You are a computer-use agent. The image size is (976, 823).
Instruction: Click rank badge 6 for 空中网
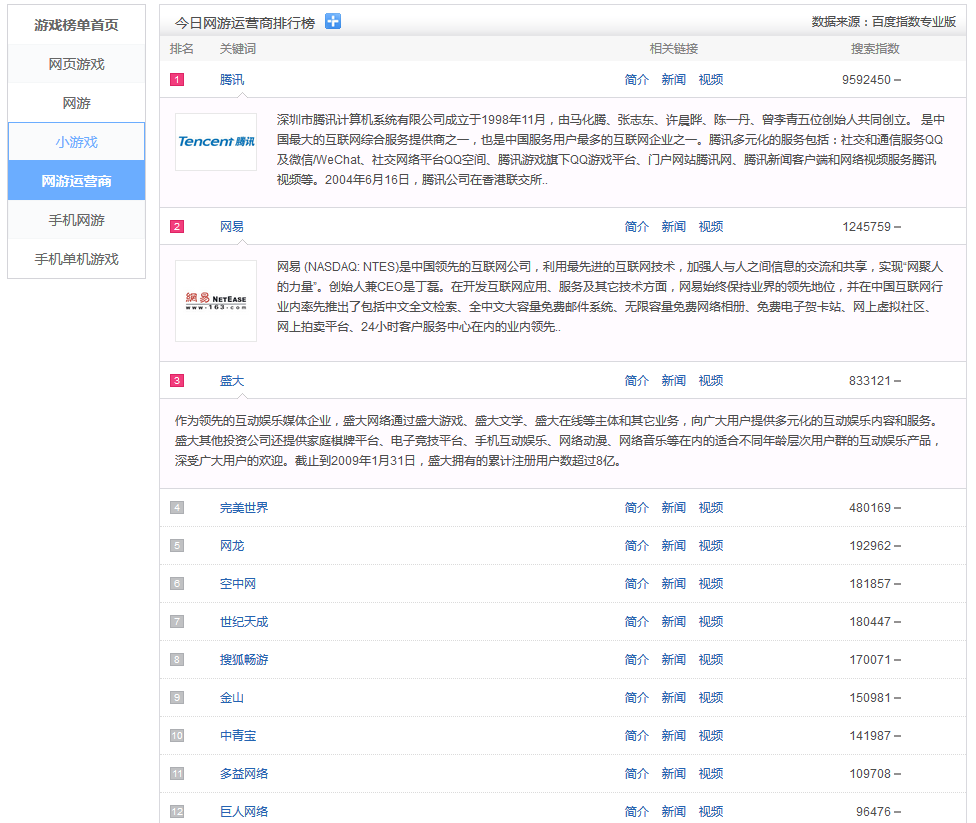point(177,583)
